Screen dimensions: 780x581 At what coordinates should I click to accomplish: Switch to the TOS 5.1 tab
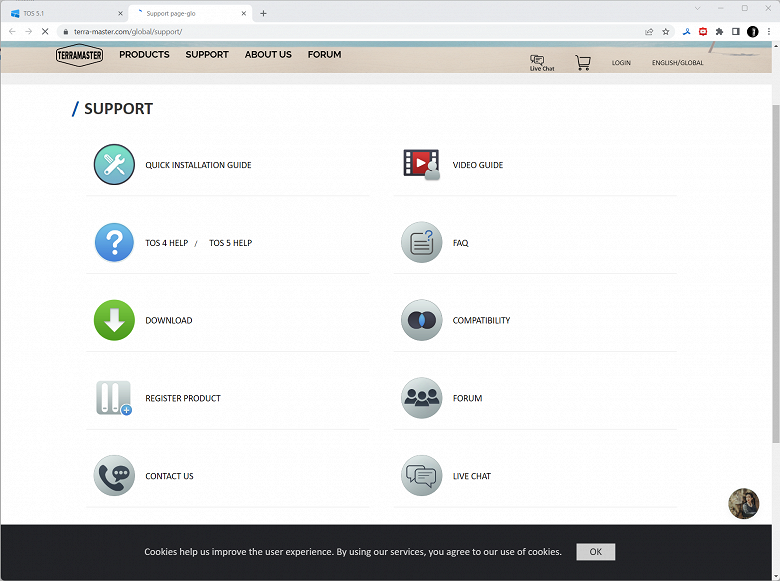[x=65, y=13]
